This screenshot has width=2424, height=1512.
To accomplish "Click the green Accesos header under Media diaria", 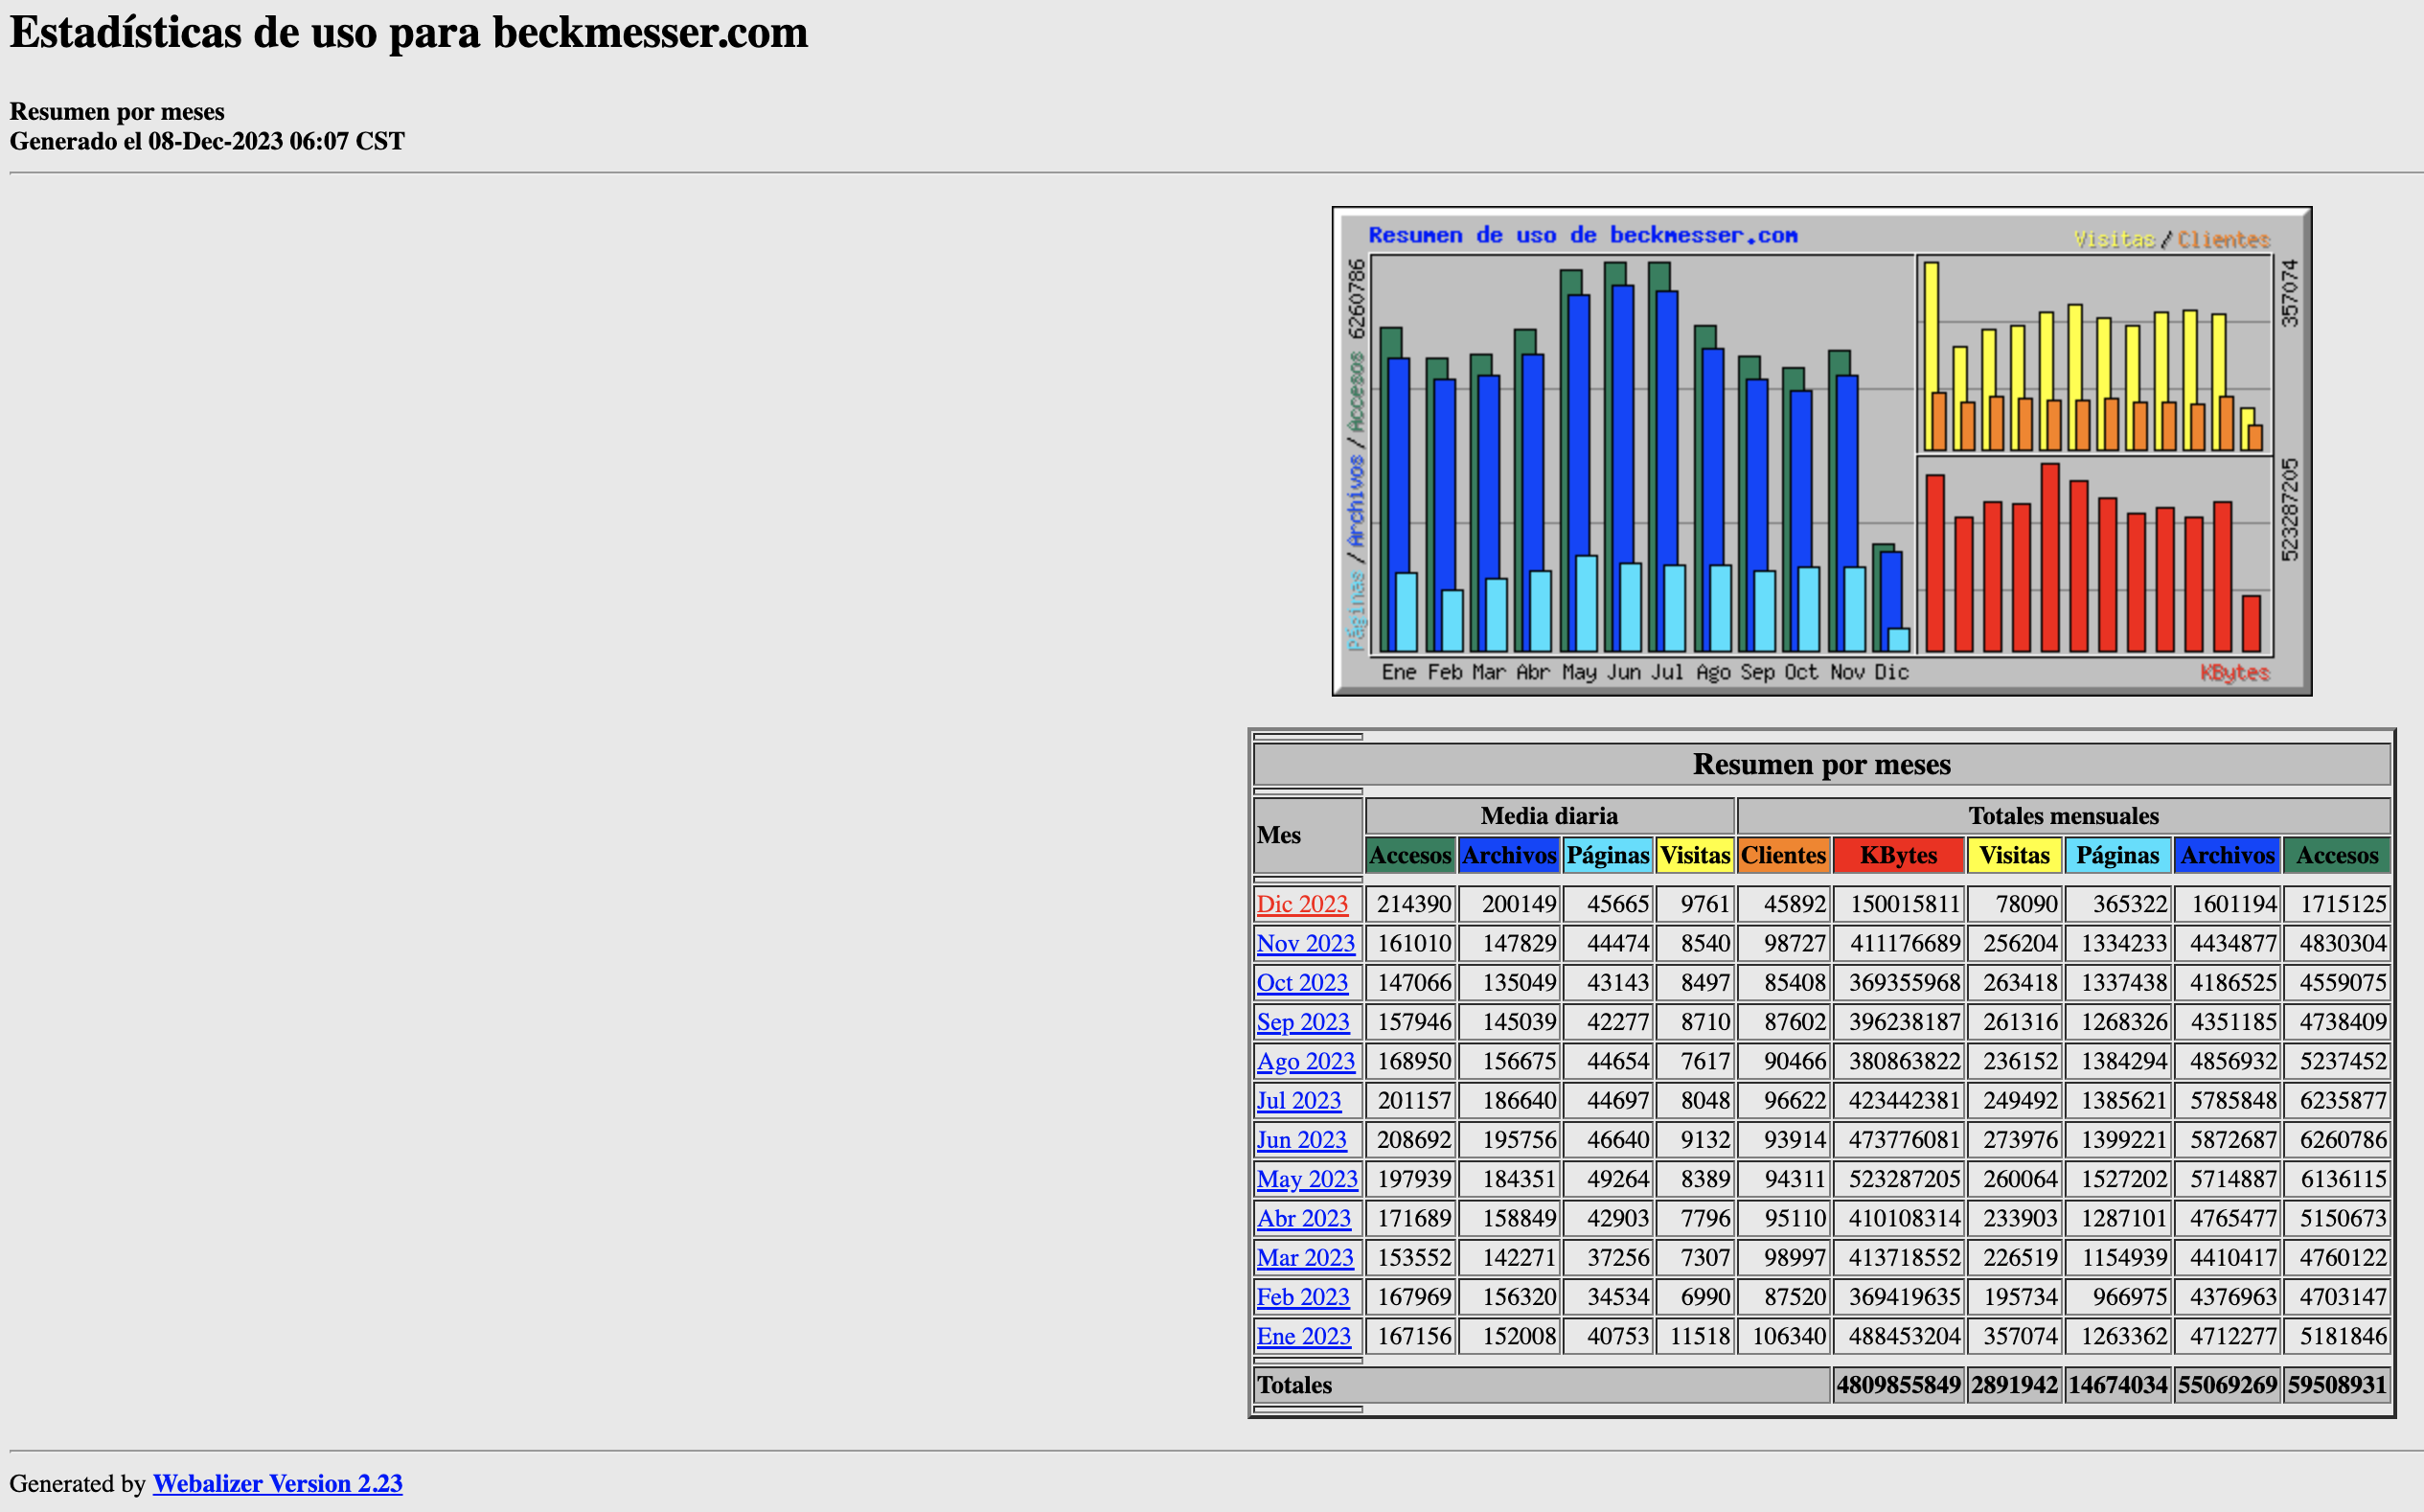I will pyautogui.click(x=1409, y=856).
